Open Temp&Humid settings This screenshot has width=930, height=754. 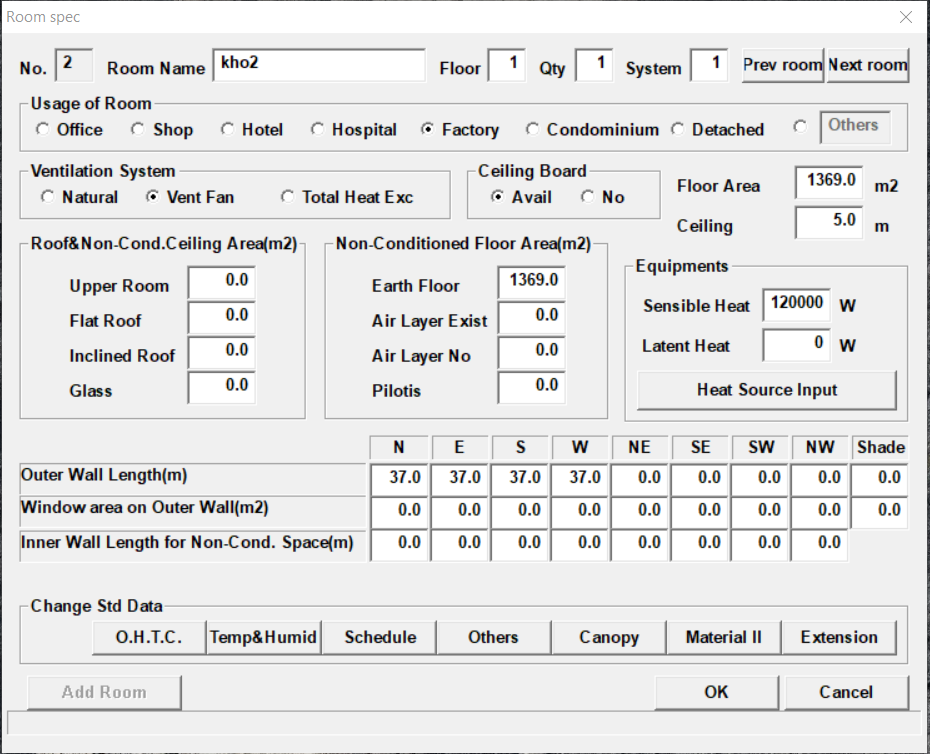264,637
